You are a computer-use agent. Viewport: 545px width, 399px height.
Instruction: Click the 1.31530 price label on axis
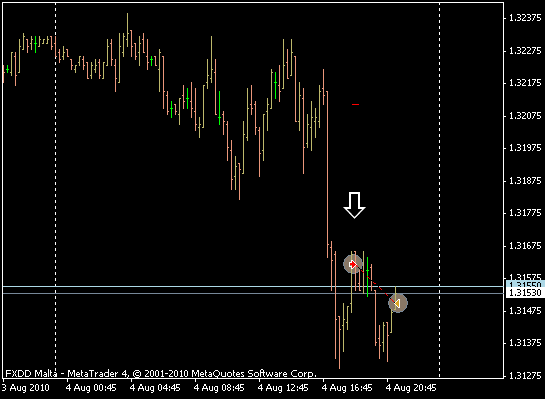click(524, 293)
